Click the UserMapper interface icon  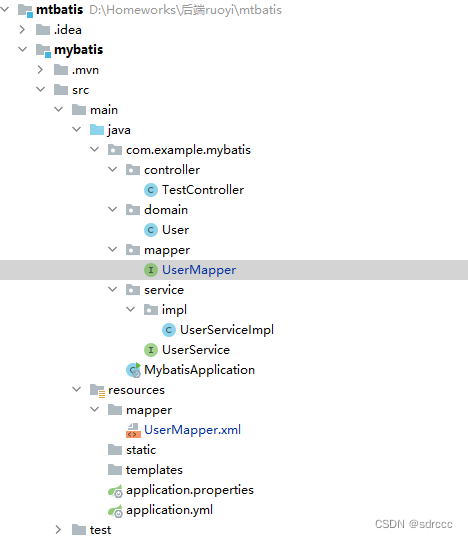pos(151,270)
